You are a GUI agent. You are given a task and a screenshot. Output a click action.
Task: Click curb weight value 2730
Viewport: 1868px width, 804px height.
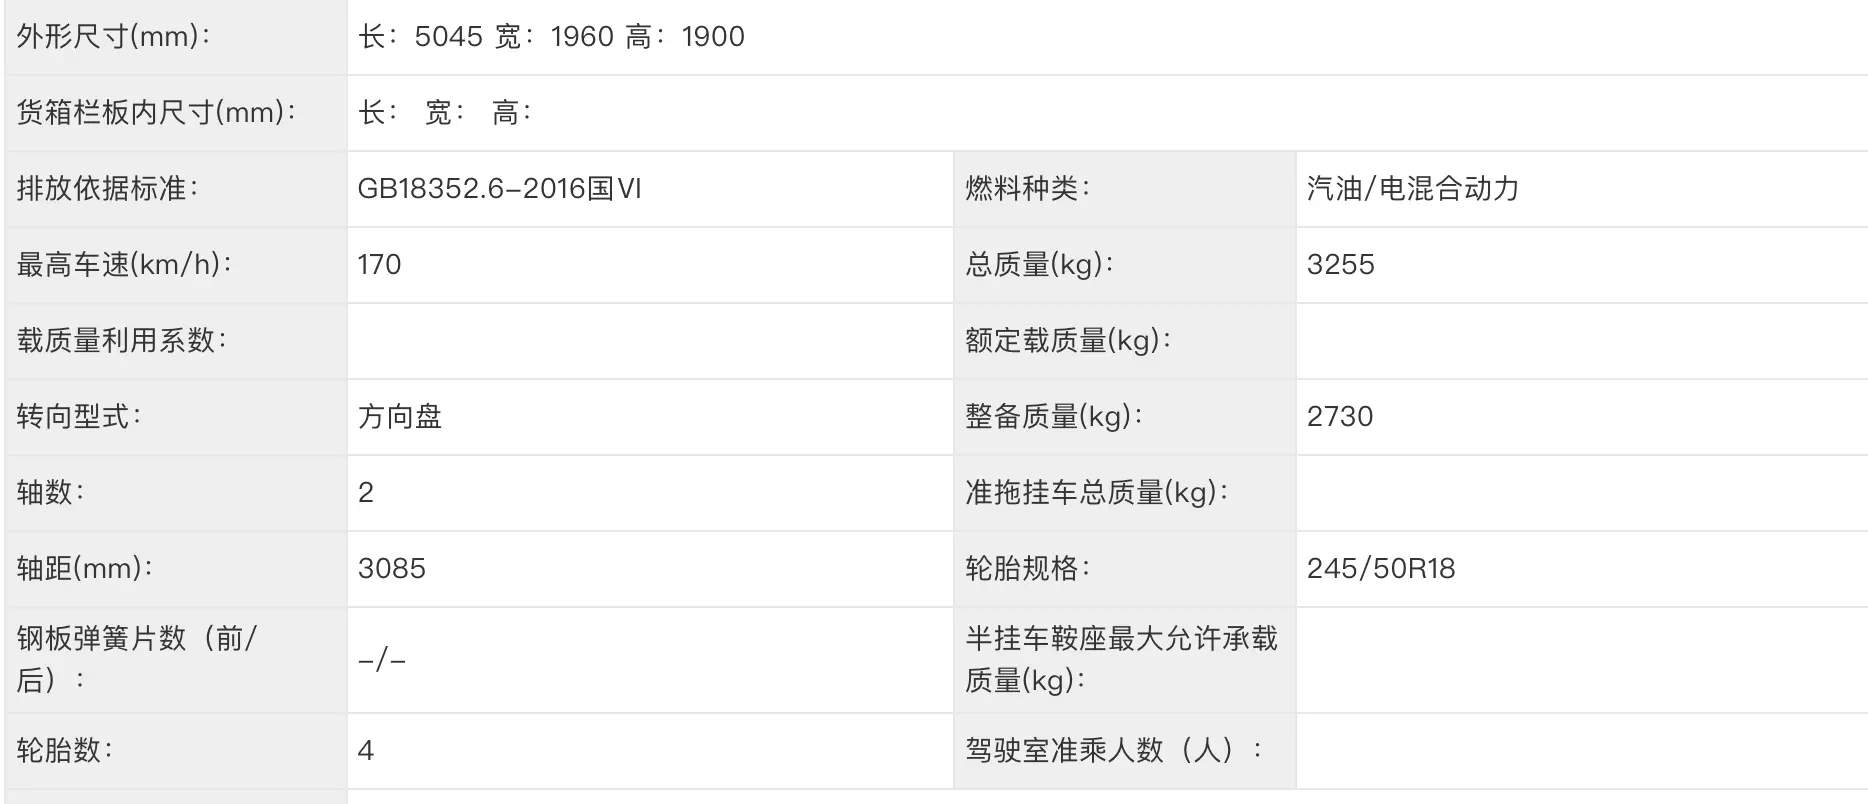(x=1340, y=416)
